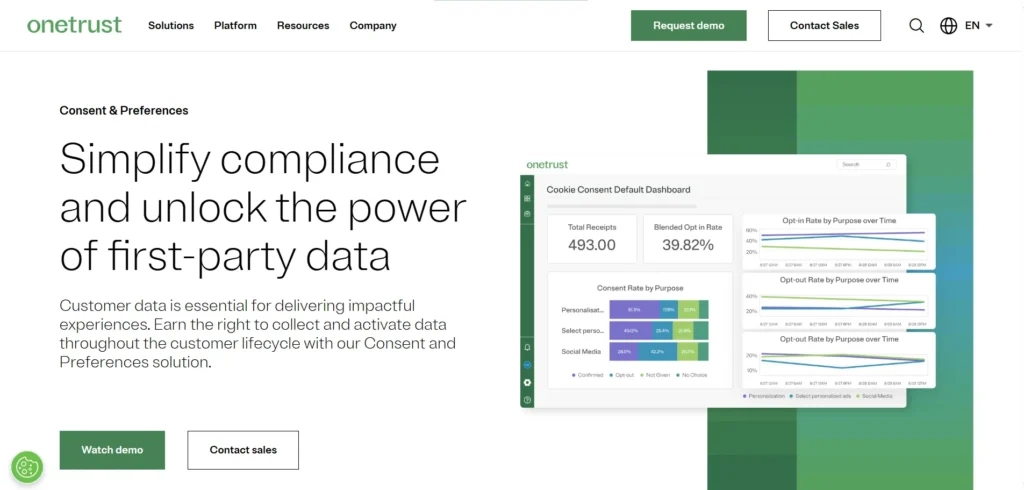
Task: Open the site search magnifier icon
Action: [916, 25]
